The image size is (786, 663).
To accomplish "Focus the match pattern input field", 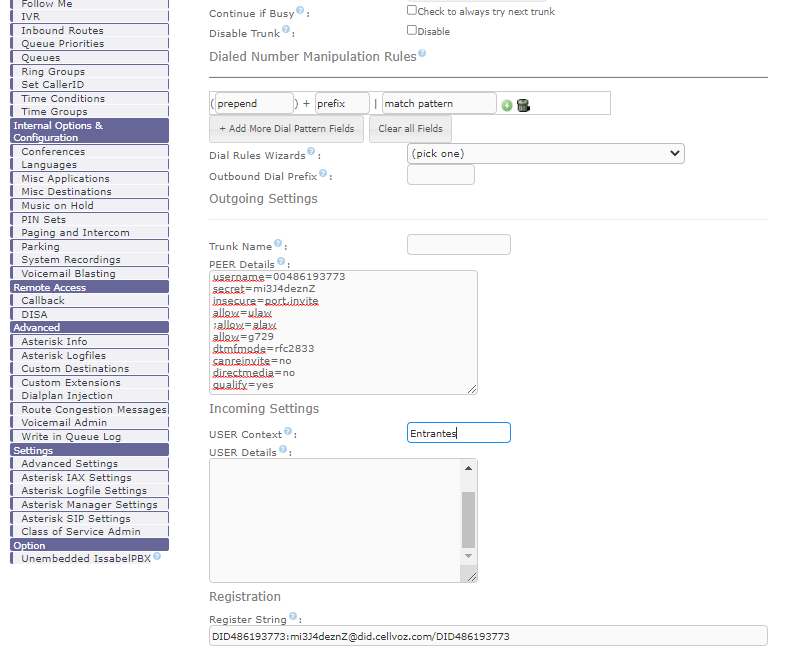I will 439,103.
